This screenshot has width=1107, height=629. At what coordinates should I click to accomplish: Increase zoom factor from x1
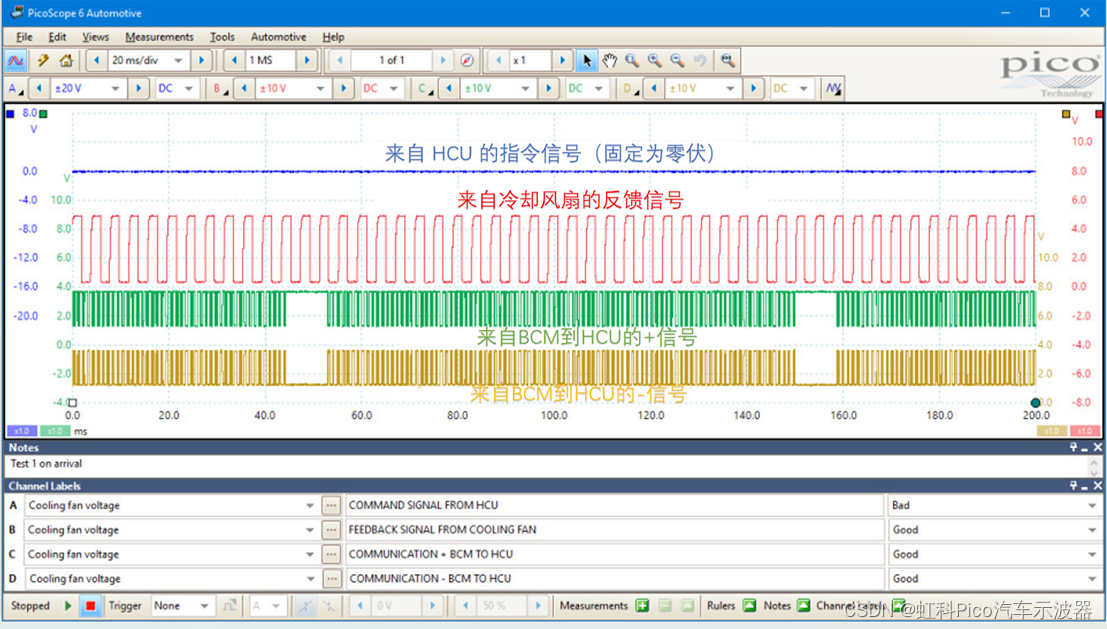point(563,61)
